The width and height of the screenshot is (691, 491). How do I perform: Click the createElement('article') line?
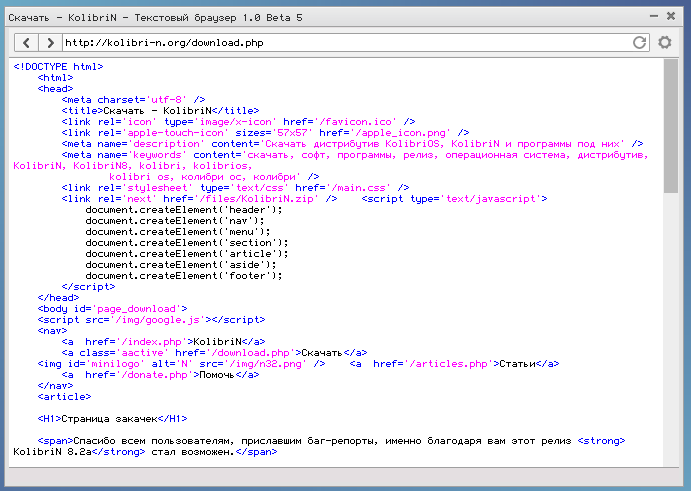tap(187, 254)
